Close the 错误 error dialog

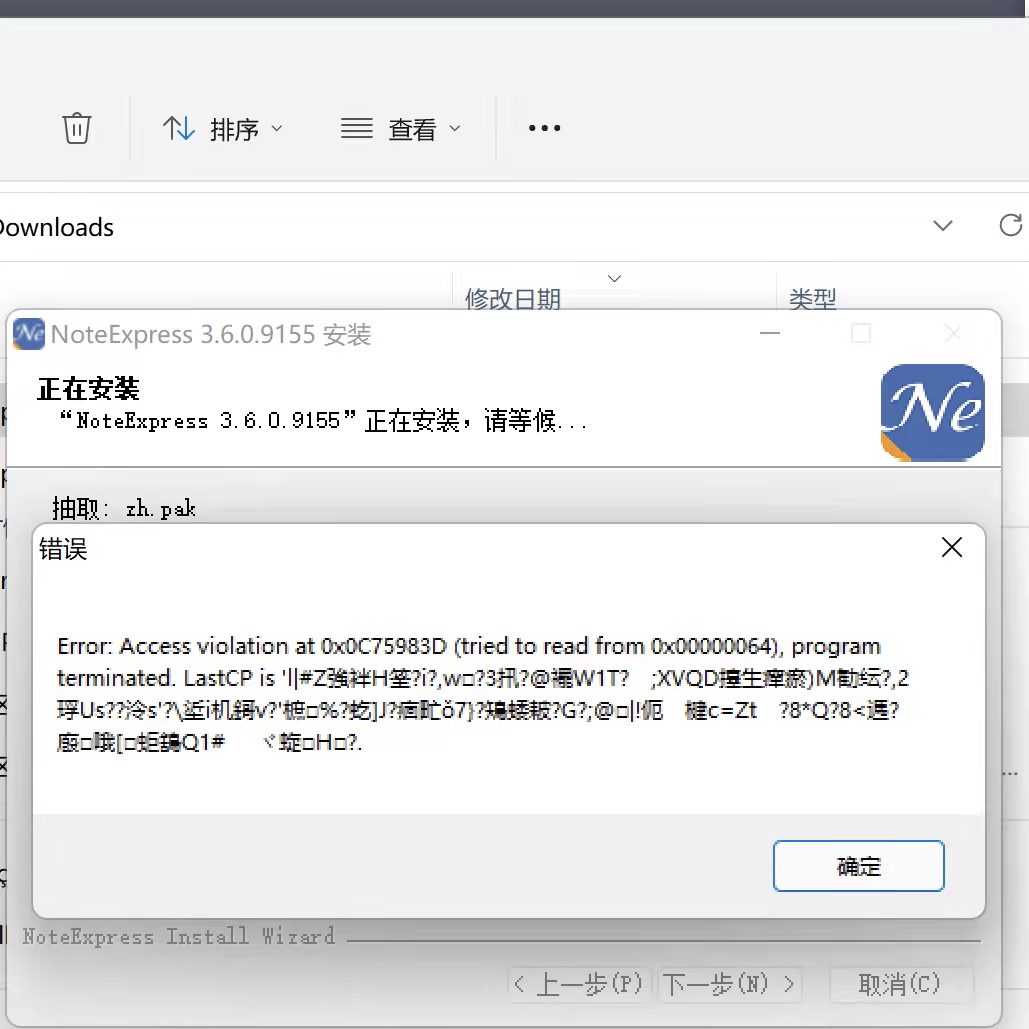click(951, 547)
